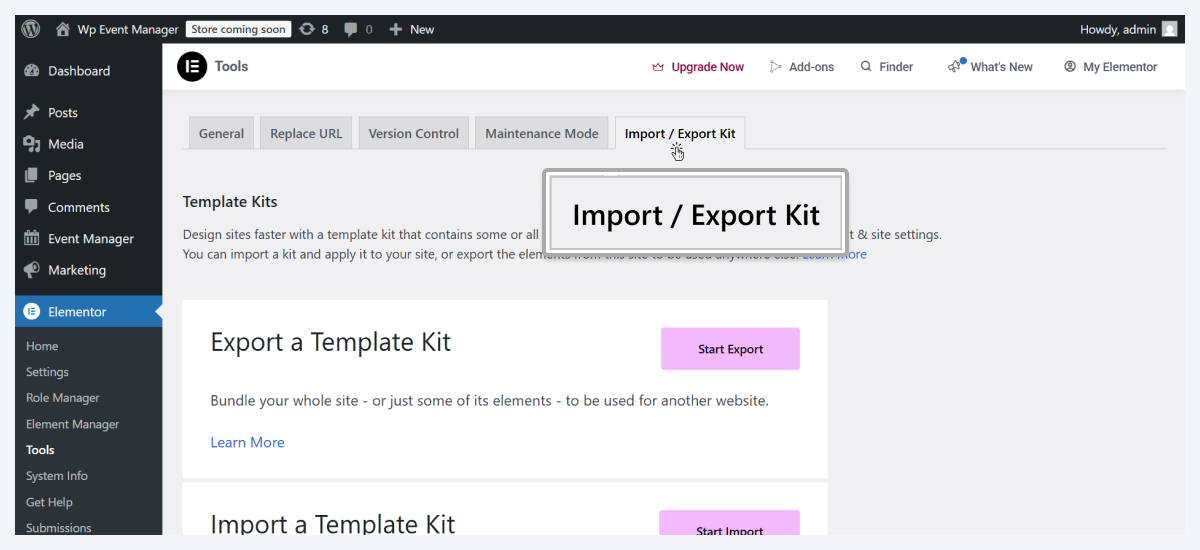
Task: Click the My Elementor account icon
Action: (1070, 67)
